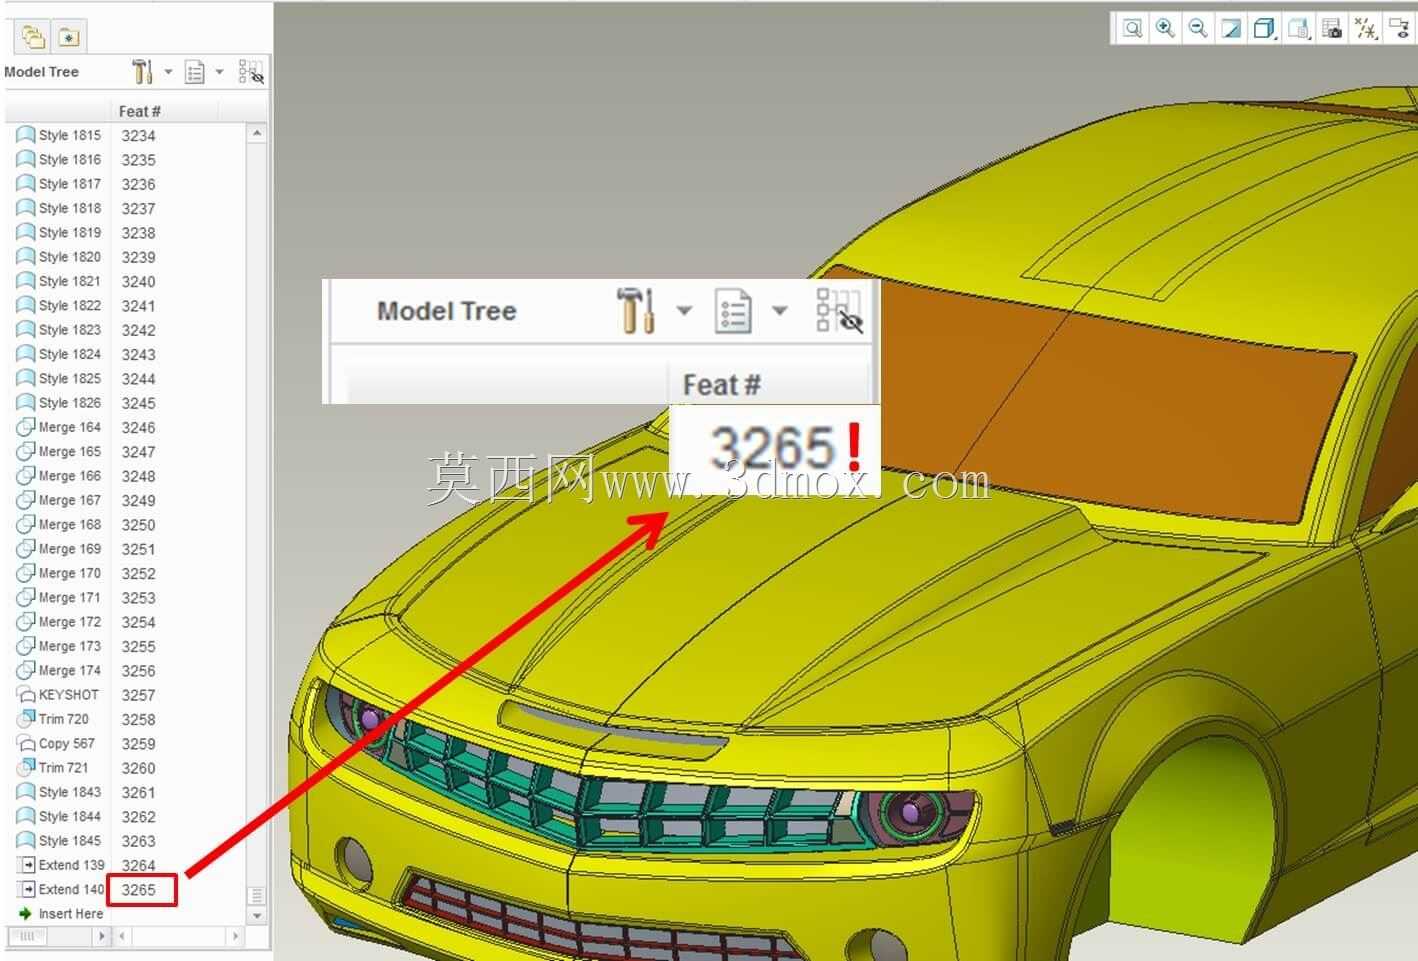This screenshot has width=1418, height=961.
Task: Open the Saved Orientations icon
Action: (x=1298, y=28)
